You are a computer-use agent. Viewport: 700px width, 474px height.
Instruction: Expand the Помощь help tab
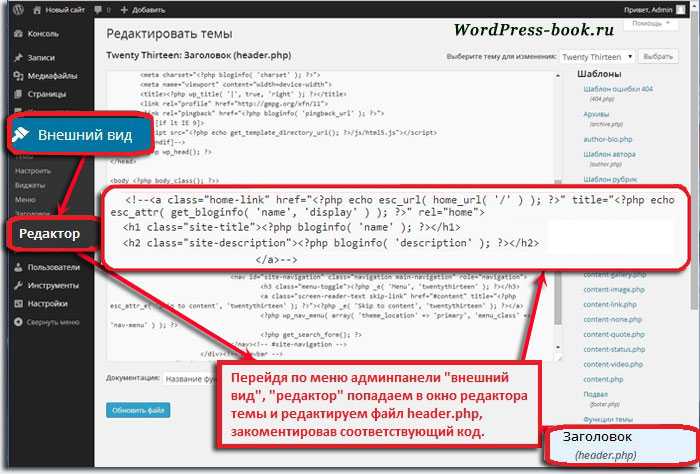point(650,23)
